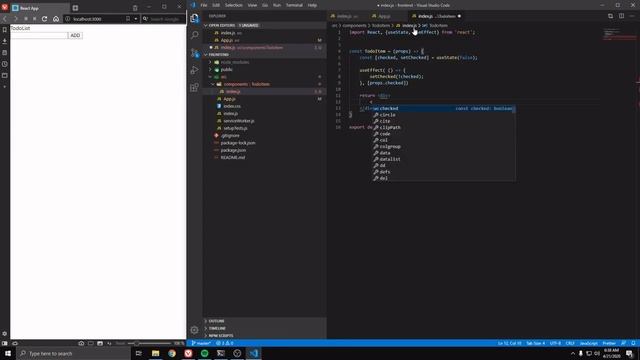This screenshot has width=640, height=360.
Task: Open the Terminal menu in VS Code
Action: (x=294, y=5)
